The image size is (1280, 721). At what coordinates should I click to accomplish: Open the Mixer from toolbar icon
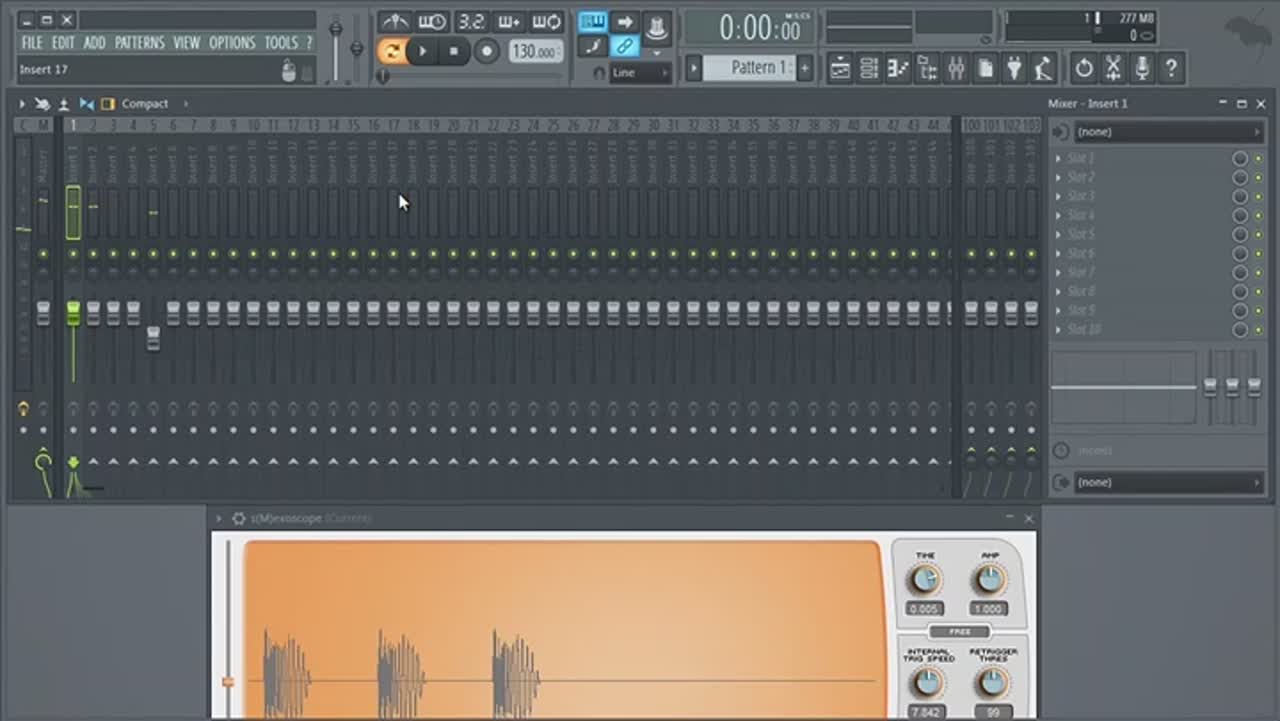[956, 68]
